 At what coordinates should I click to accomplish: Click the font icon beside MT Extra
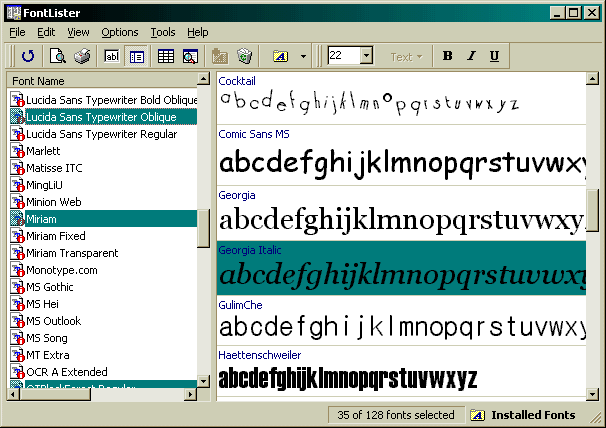click(17, 355)
